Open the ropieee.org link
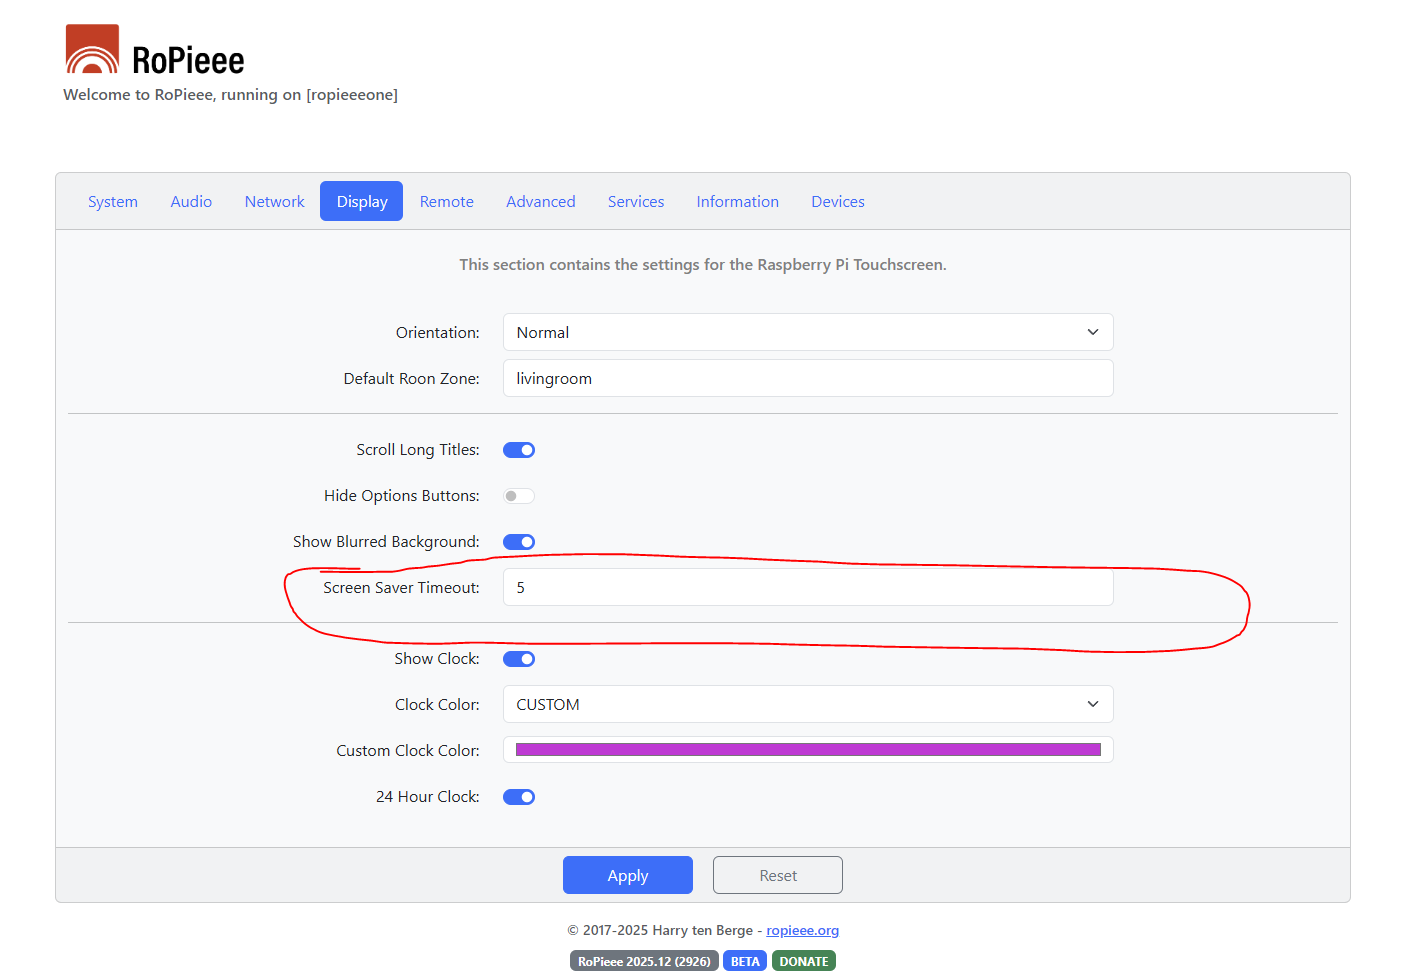The image size is (1404, 977). click(802, 930)
